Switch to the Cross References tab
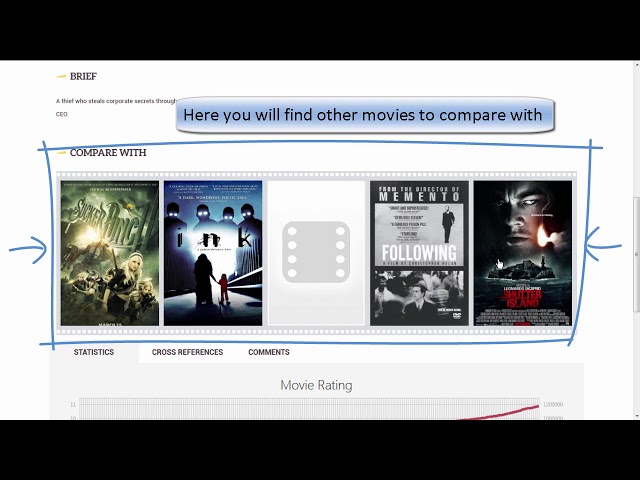 [187, 352]
